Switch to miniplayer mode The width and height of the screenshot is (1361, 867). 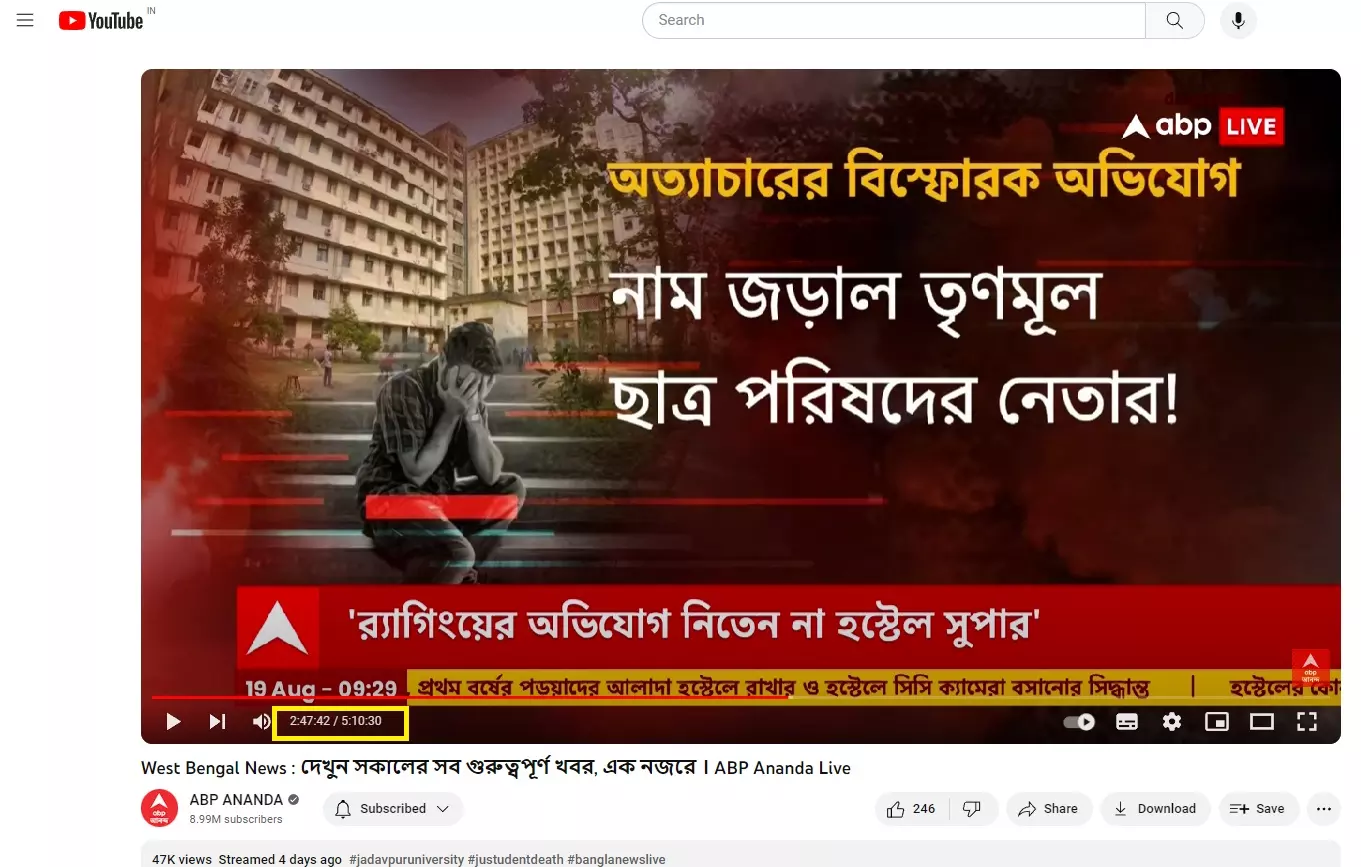[x=1217, y=721]
